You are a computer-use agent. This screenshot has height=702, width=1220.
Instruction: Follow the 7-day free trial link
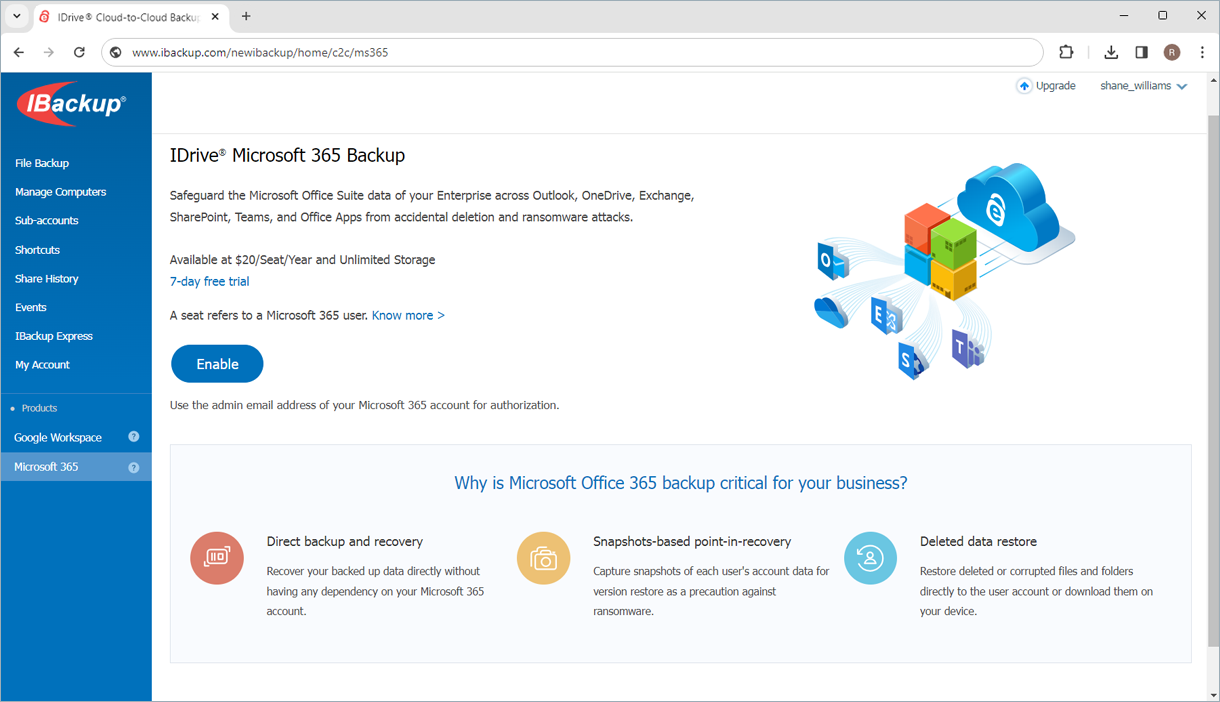coord(210,282)
